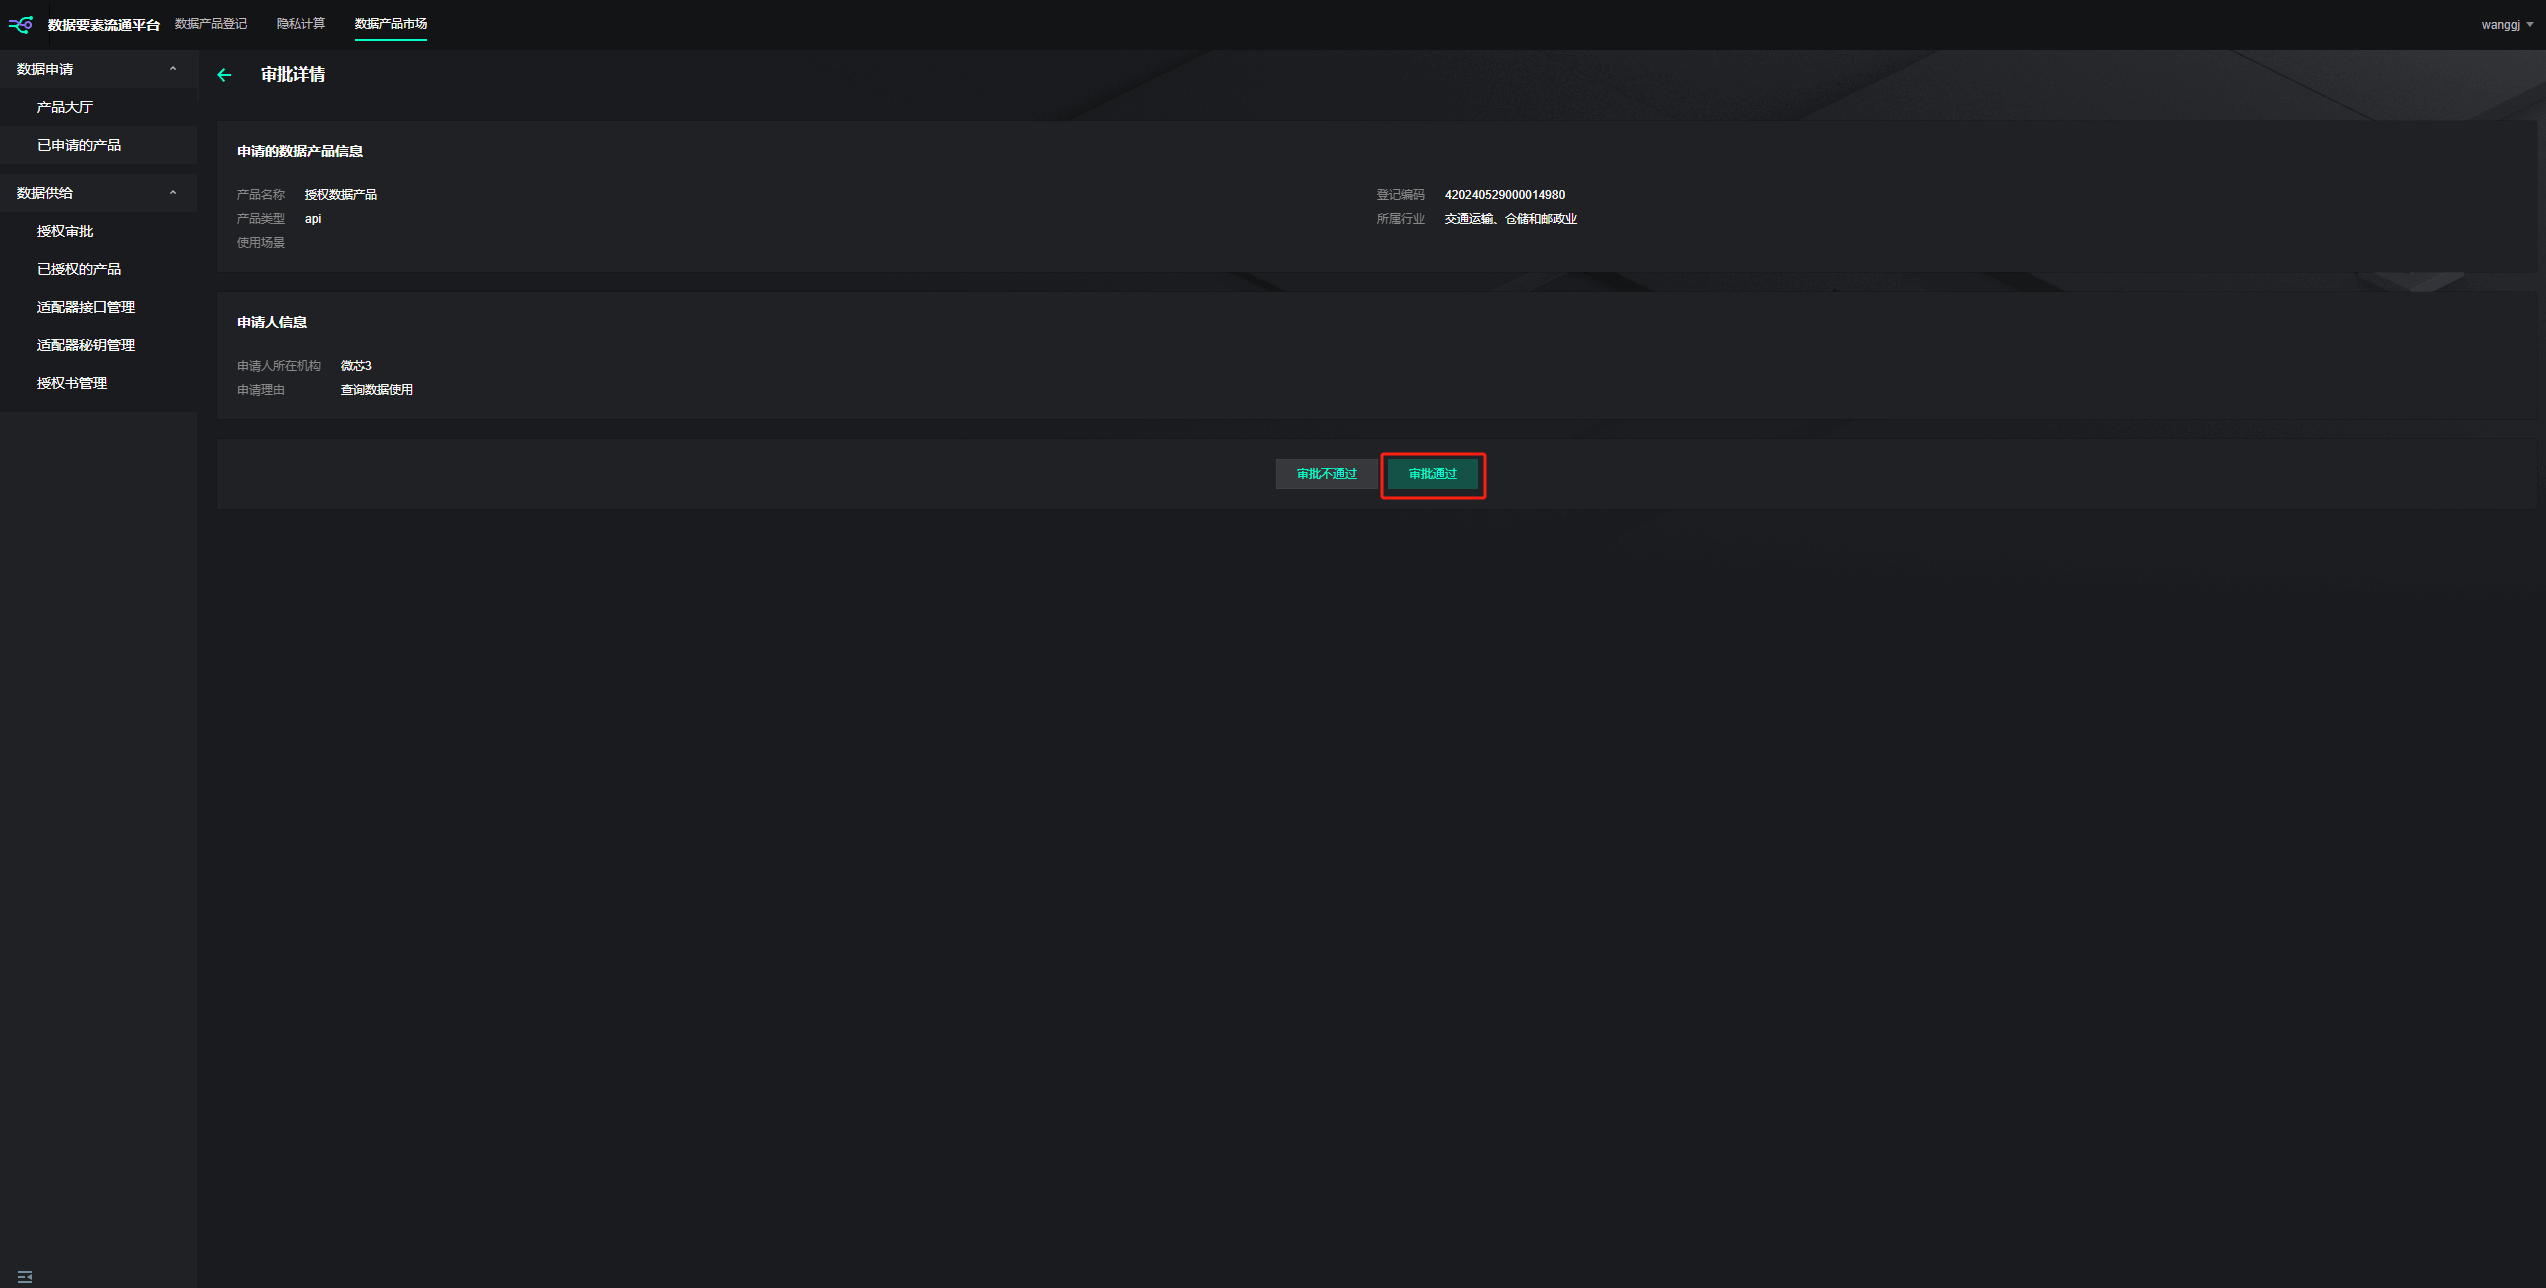Collapse the 数据申请 menu group
Image resolution: width=2546 pixels, height=1288 pixels.
pyautogui.click(x=98, y=69)
